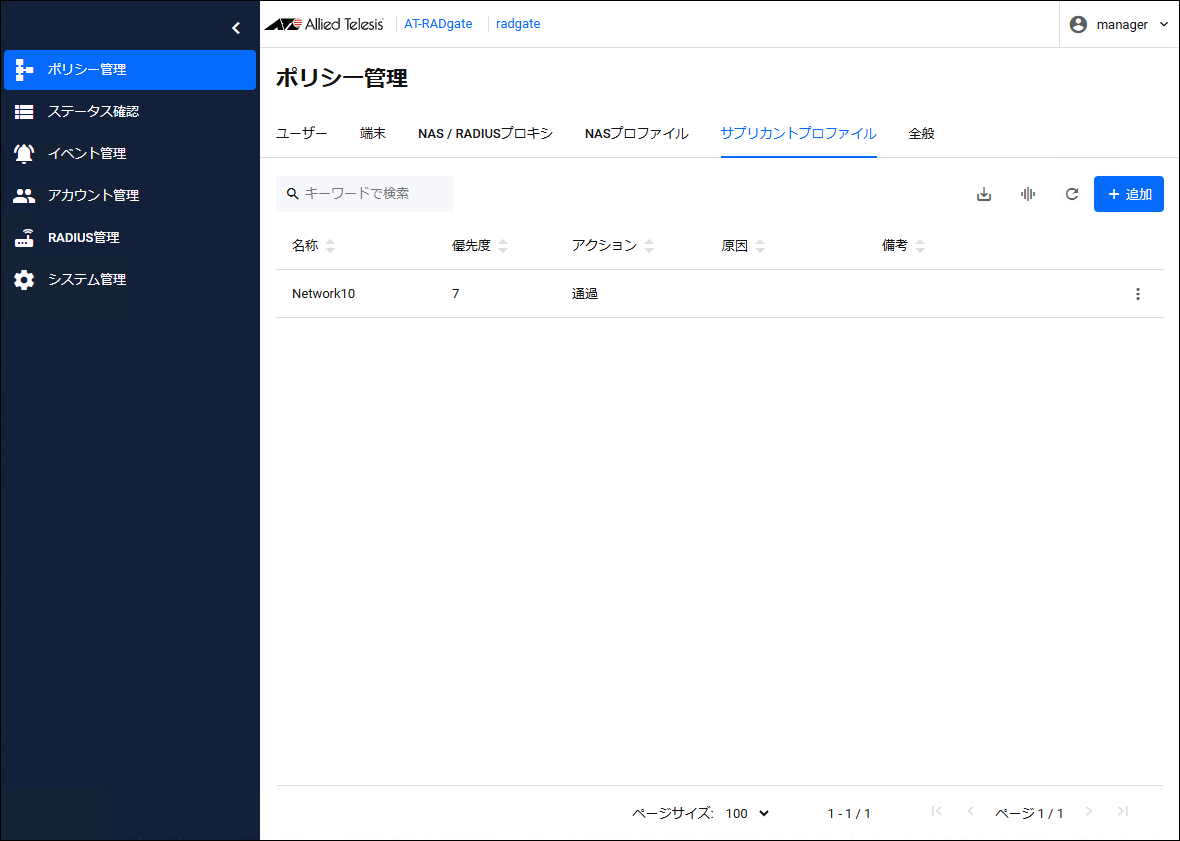The image size is (1180, 841).
Task: Switch to the 端末 tab
Action: (373, 134)
